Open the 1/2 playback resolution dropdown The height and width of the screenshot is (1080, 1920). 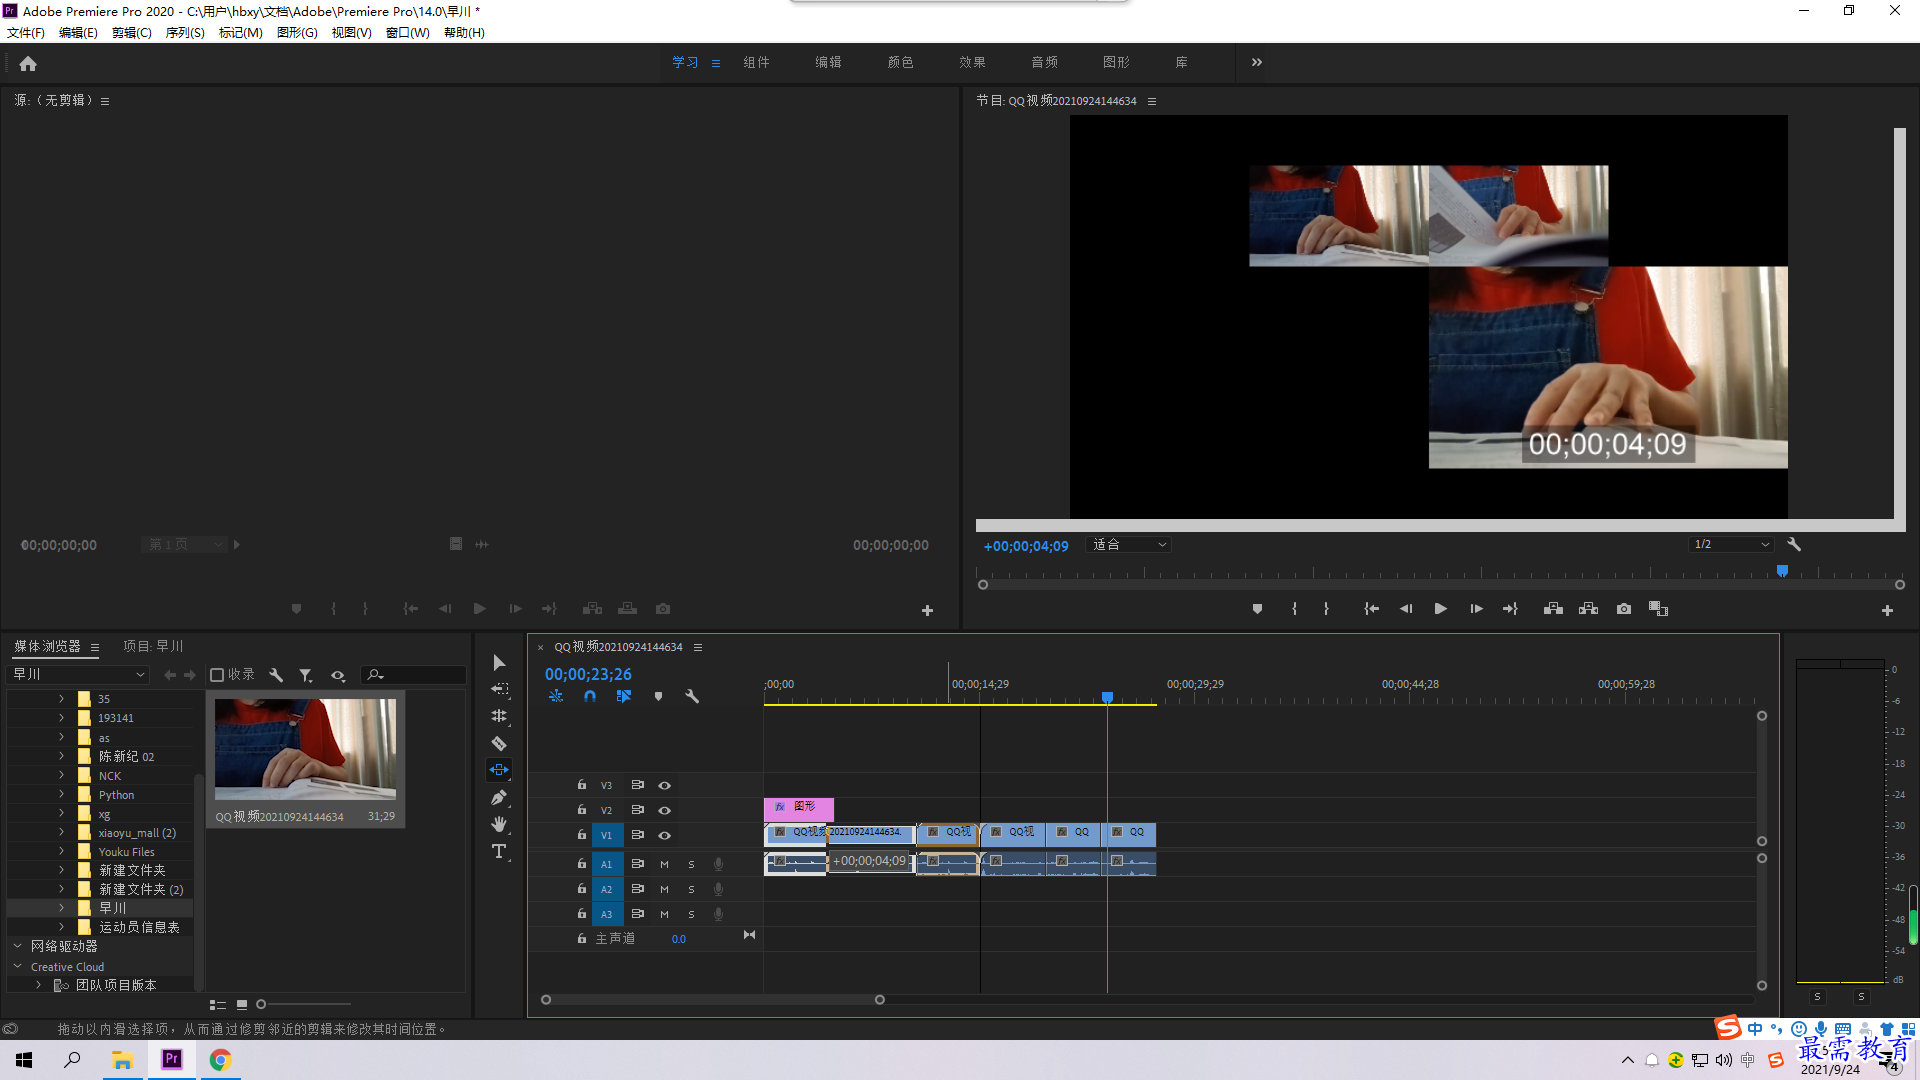pyautogui.click(x=1731, y=545)
